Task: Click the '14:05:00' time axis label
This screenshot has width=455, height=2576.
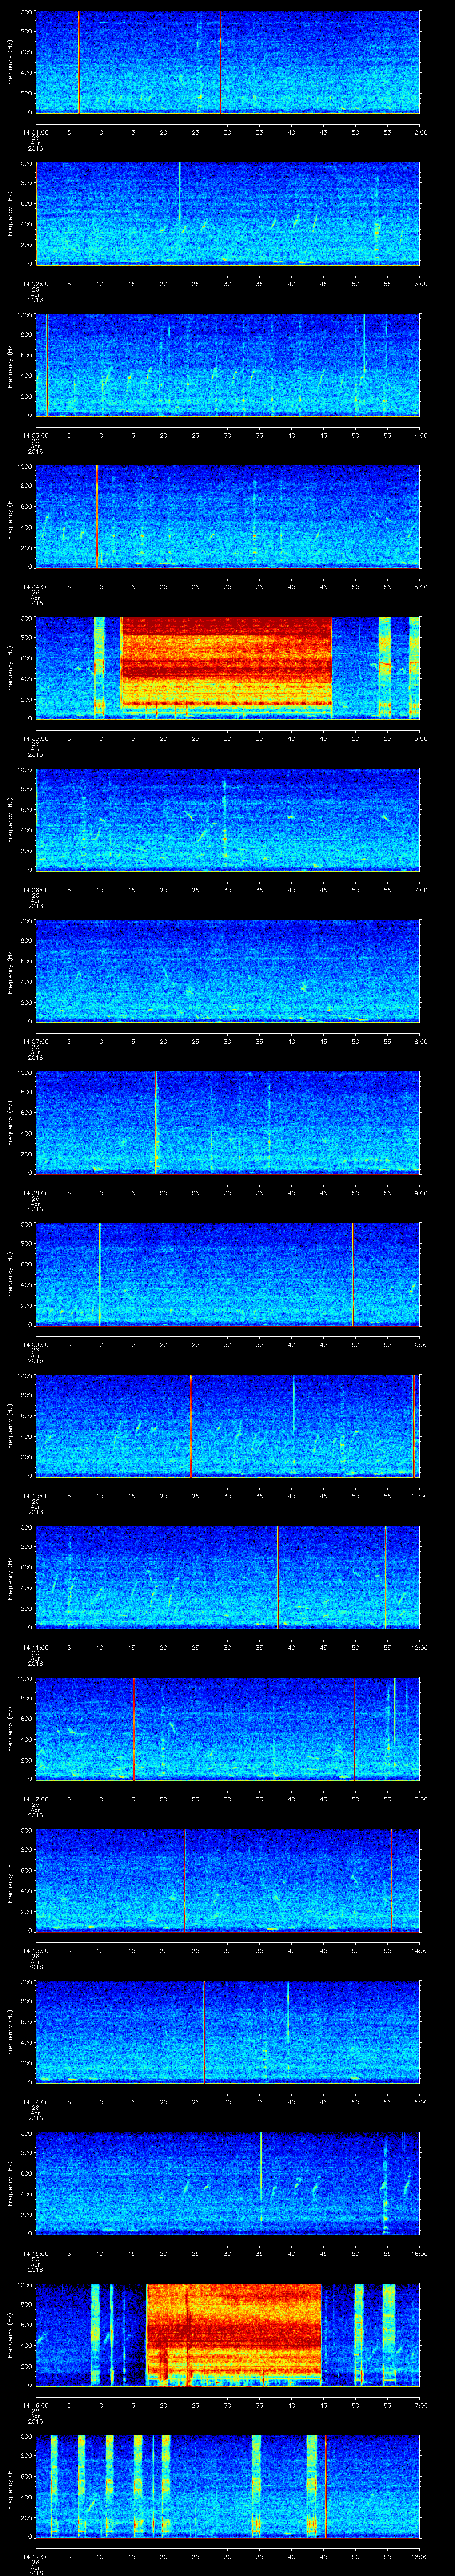Action: coord(35,738)
